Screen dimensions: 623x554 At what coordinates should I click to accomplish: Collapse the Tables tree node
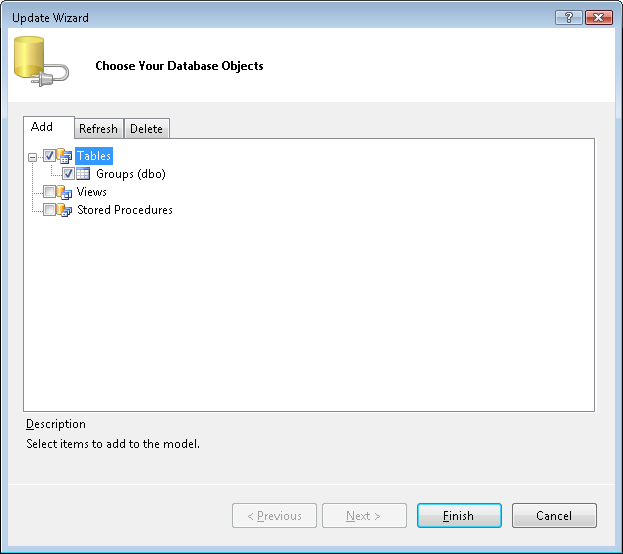pyautogui.click(x=33, y=157)
